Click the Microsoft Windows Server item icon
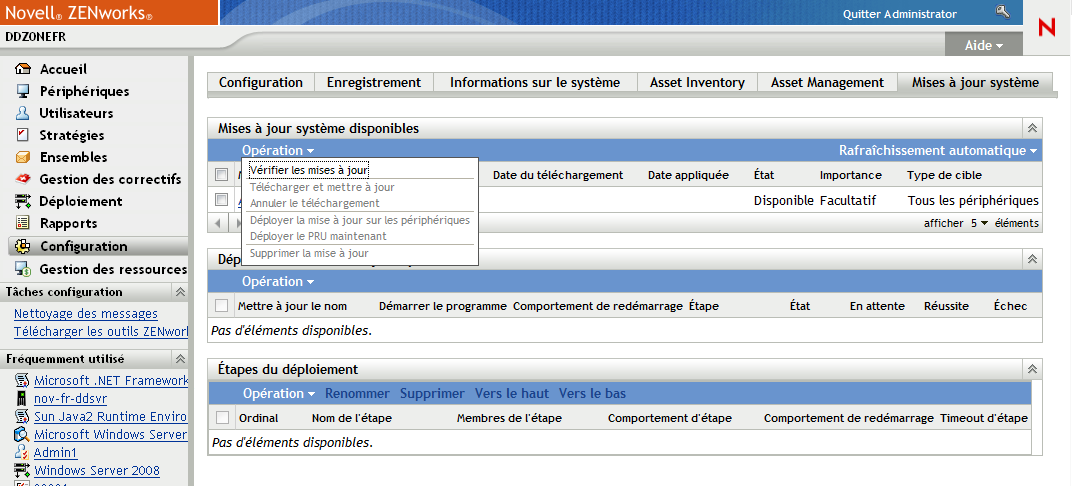 23,434
